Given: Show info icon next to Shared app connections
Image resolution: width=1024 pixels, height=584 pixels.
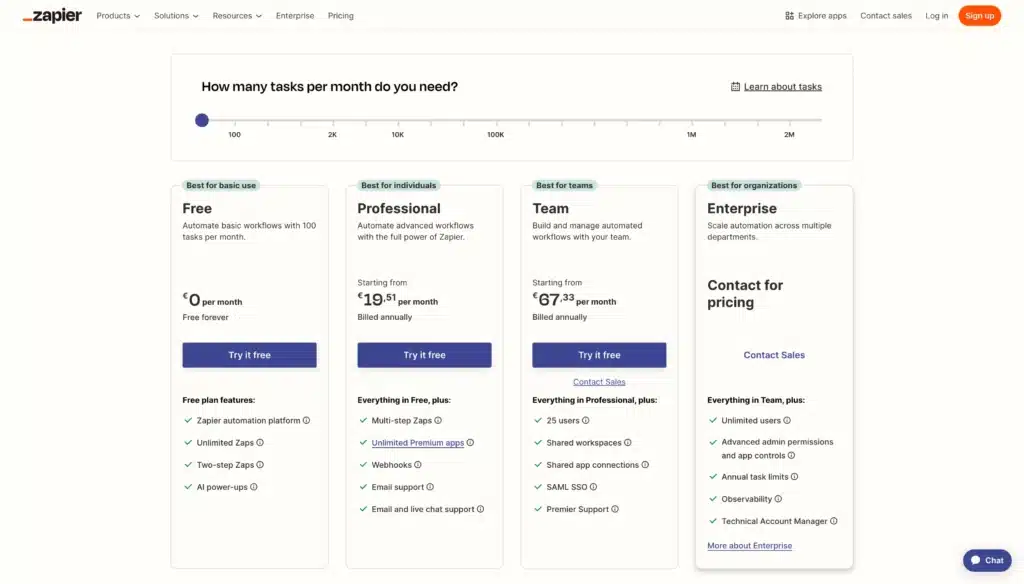Looking at the screenshot, I should 645,465.
